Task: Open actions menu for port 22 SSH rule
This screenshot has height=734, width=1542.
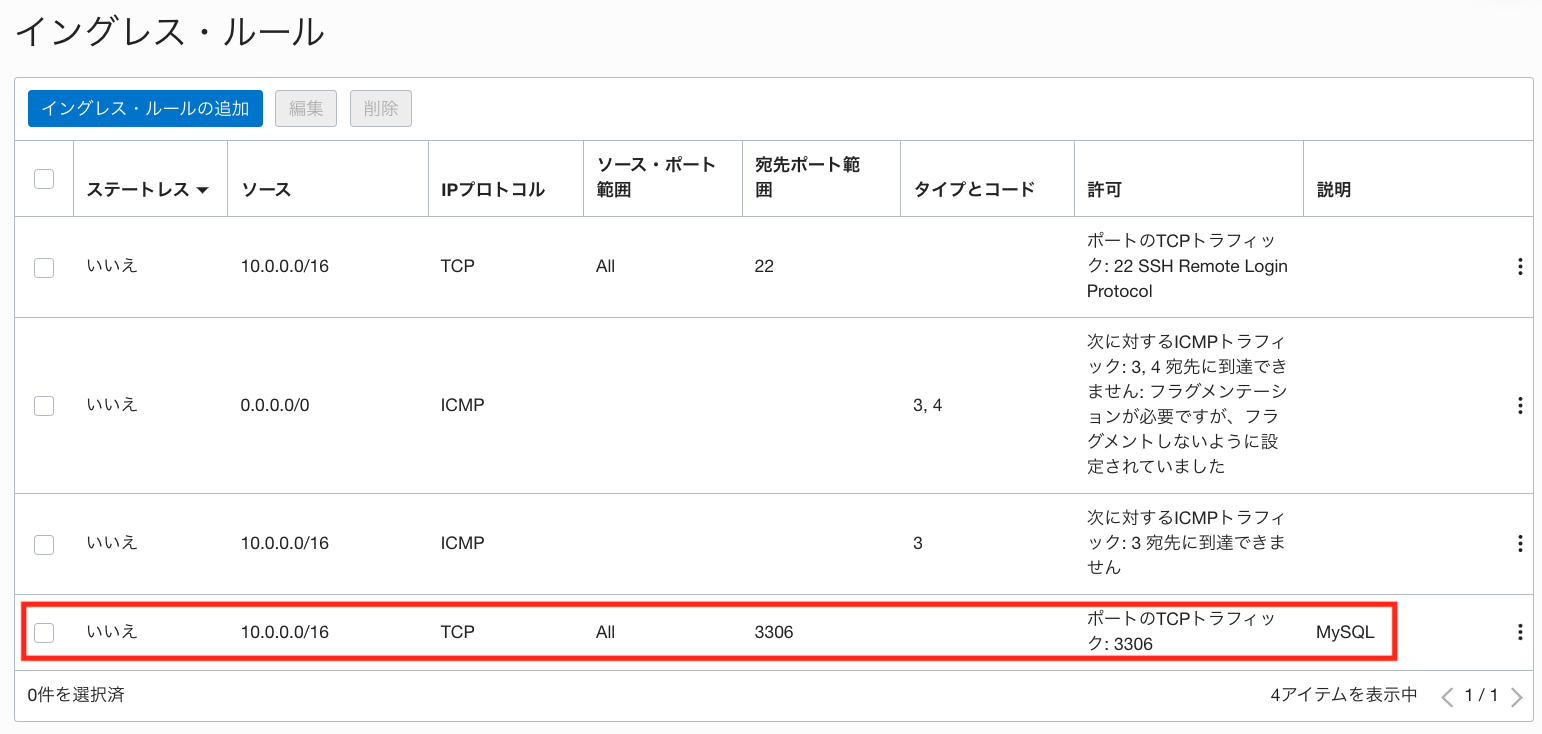Action: [x=1519, y=267]
